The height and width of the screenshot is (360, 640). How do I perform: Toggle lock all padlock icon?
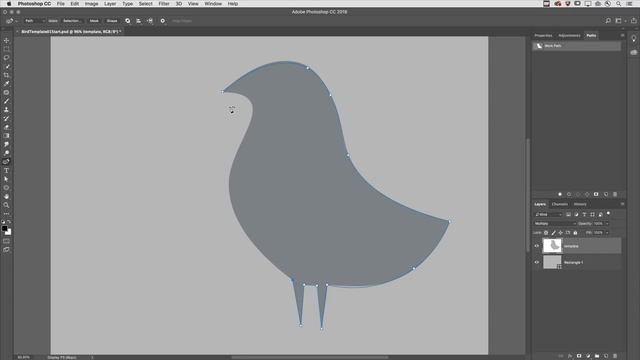click(x=575, y=233)
